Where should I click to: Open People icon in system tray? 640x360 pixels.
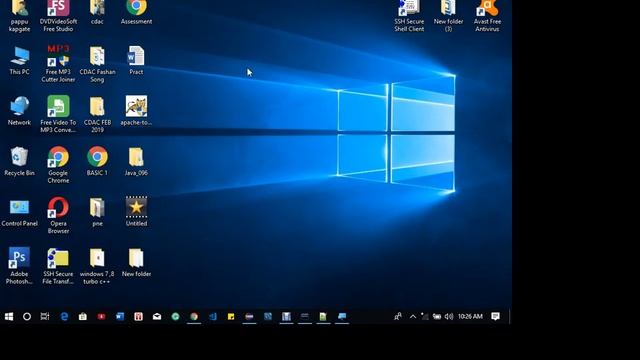pyautogui.click(x=398, y=316)
